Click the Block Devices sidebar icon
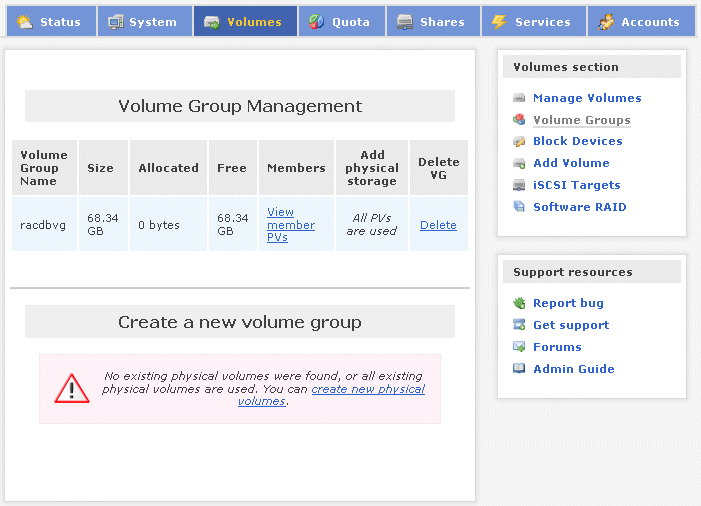This screenshot has width=701, height=506. pyautogui.click(x=519, y=142)
